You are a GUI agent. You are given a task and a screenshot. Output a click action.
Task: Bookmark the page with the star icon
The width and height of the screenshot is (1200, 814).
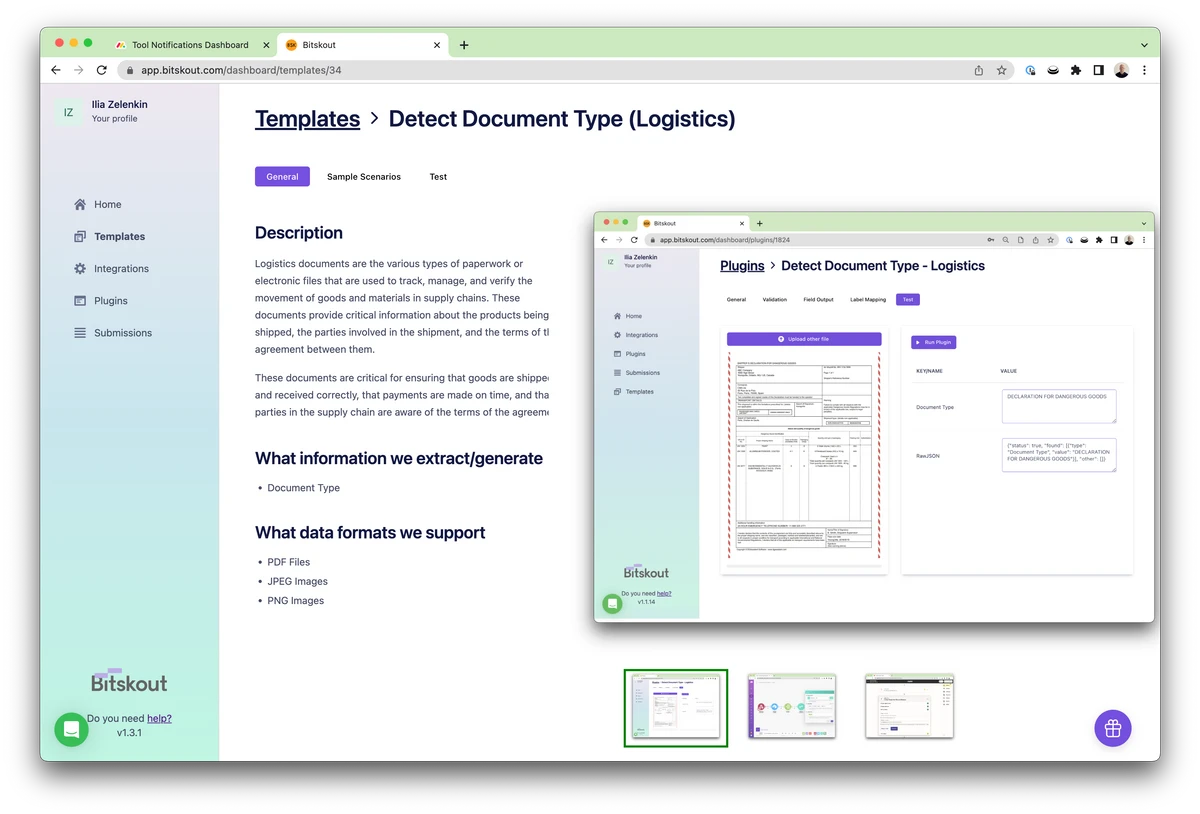1001,70
